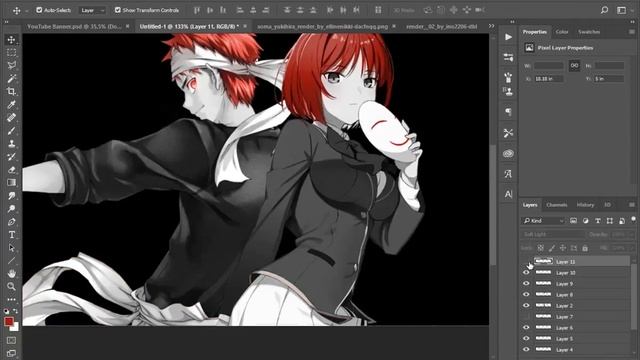Show Layer 7 via its visibility box
Screen dimensions: 640x360
[526, 316]
